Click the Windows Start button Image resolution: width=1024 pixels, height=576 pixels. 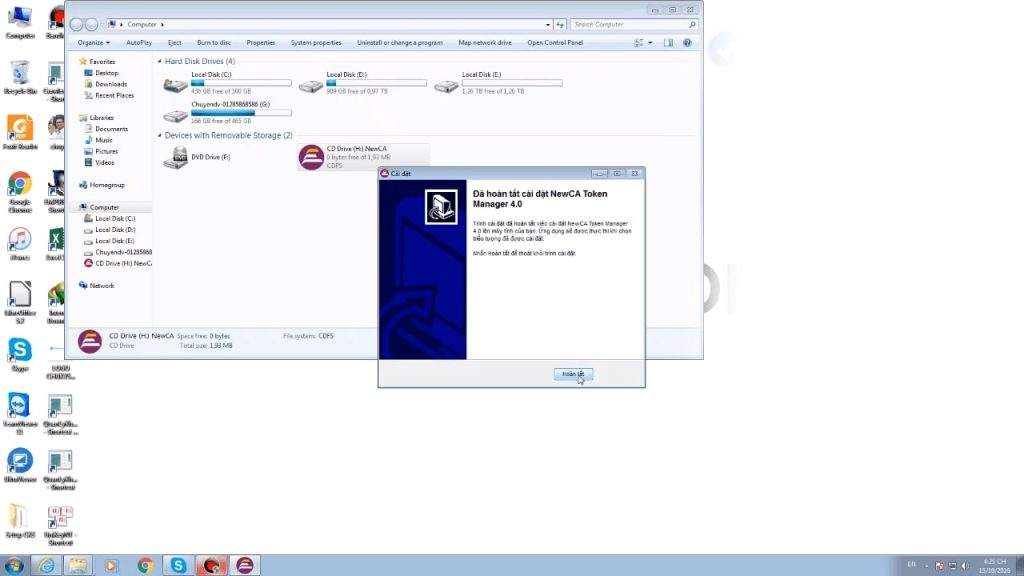(14, 565)
